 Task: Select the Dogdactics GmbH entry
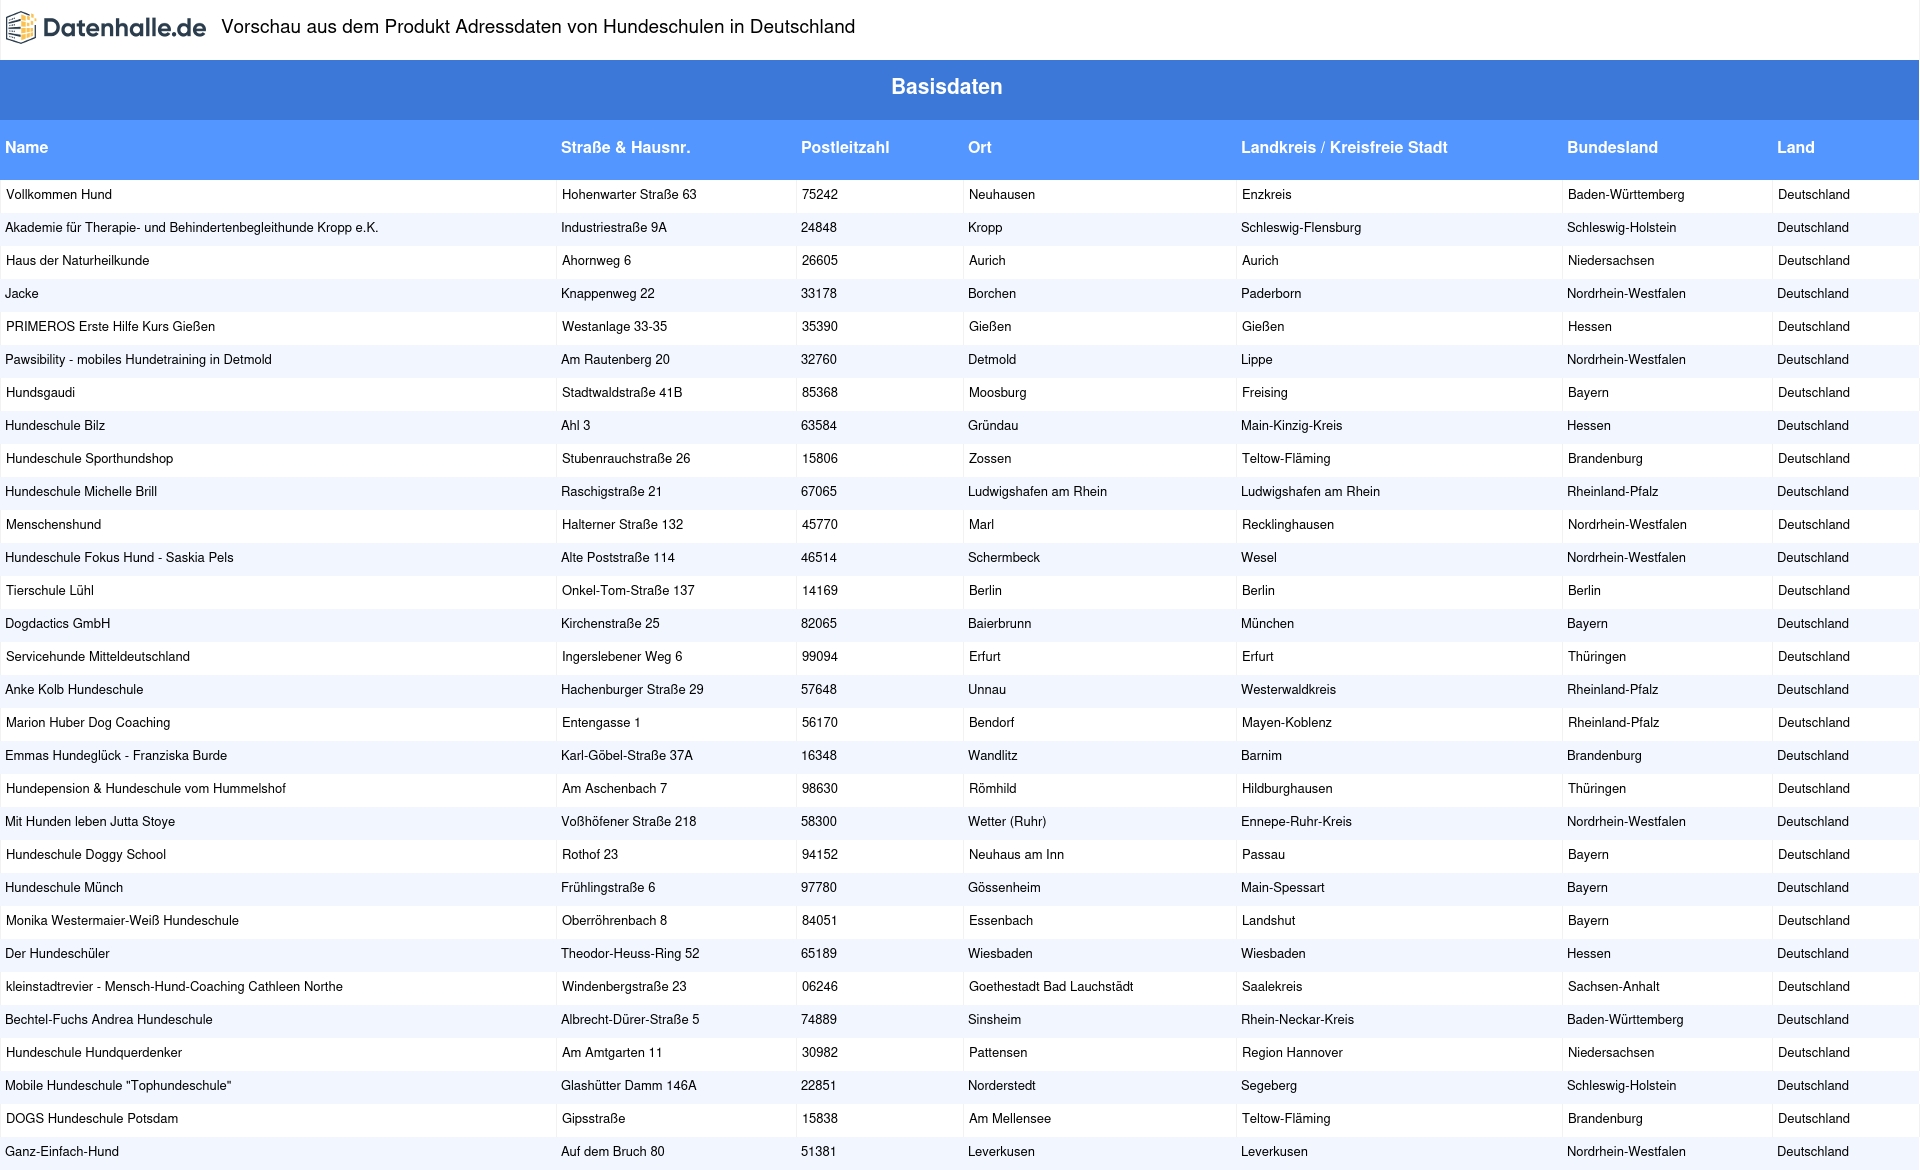tap(58, 624)
